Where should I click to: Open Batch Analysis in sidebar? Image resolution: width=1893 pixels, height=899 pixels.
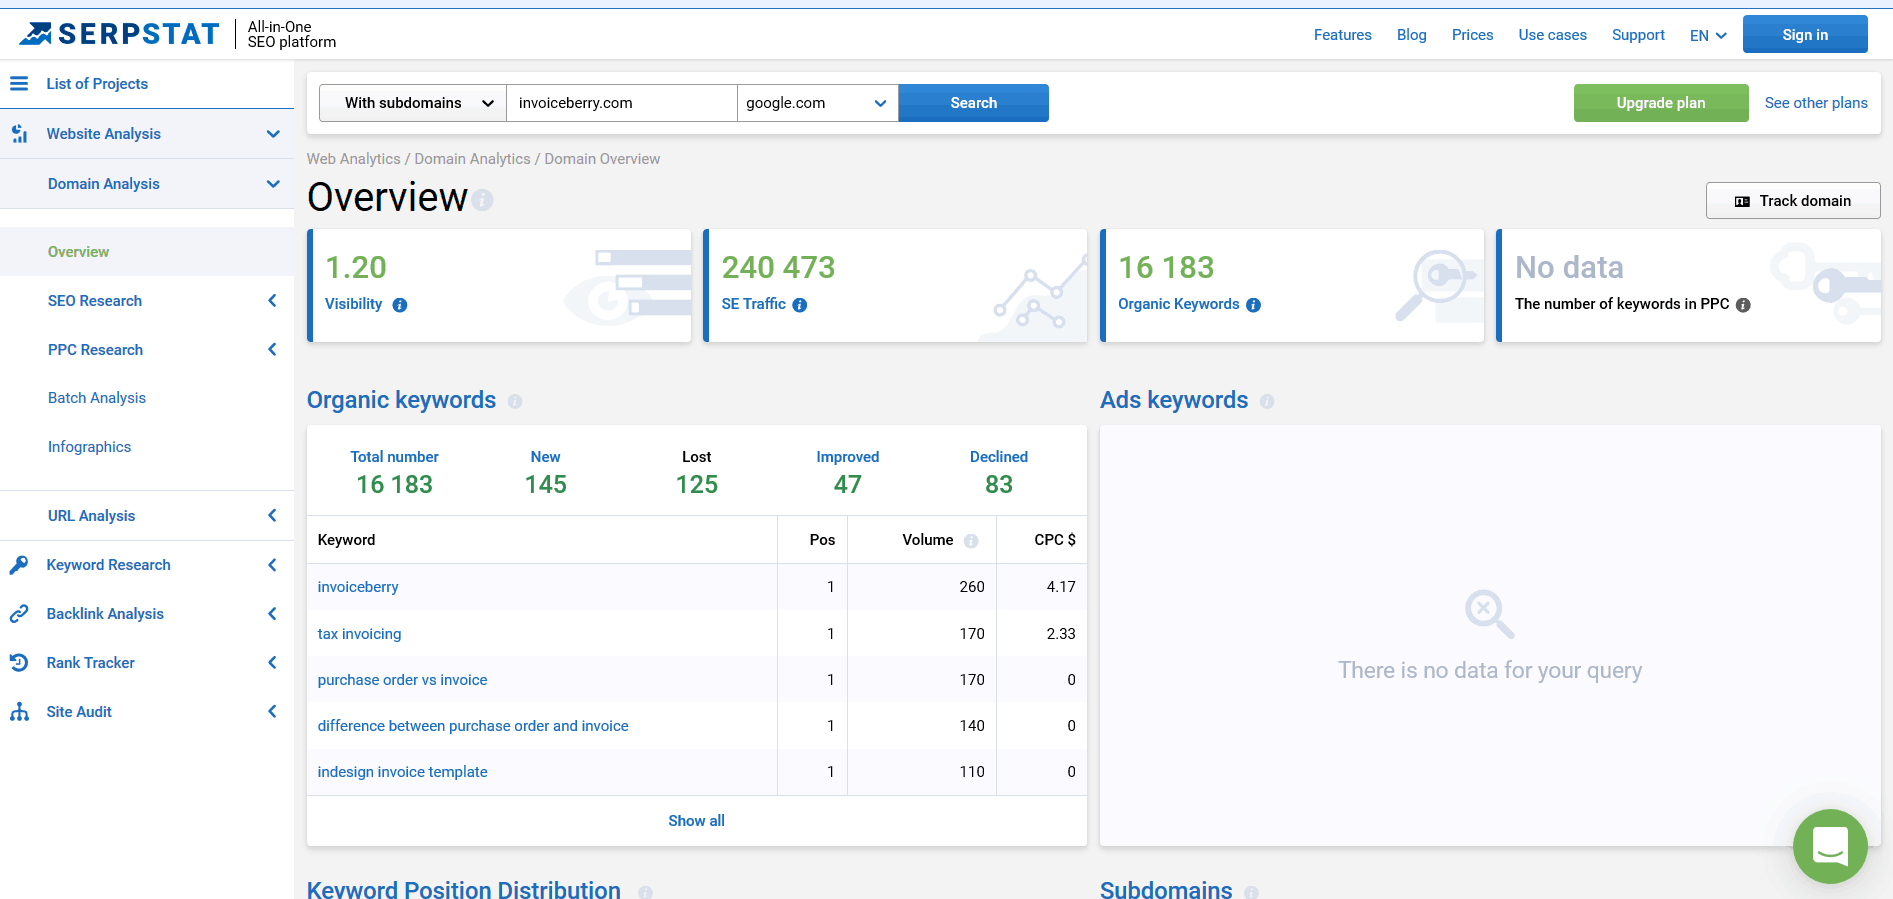point(97,398)
